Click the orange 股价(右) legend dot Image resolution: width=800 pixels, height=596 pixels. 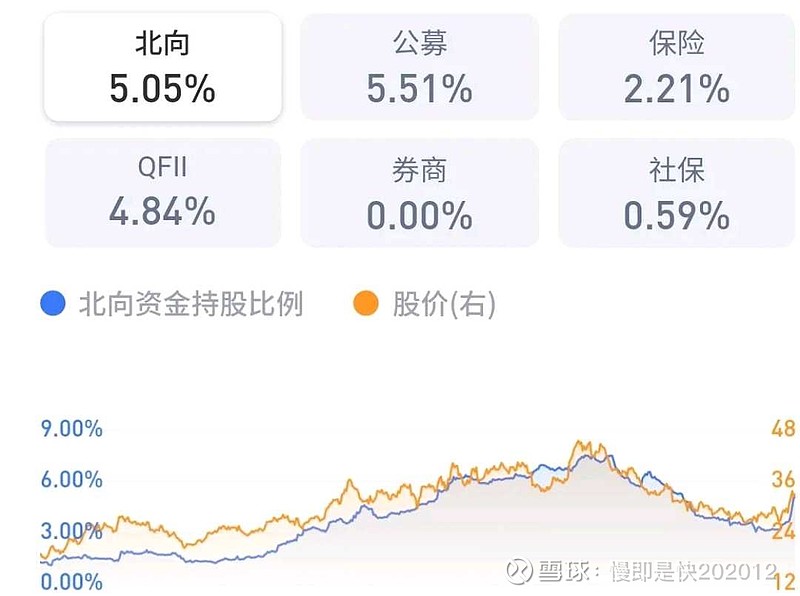tap(367, 304)
